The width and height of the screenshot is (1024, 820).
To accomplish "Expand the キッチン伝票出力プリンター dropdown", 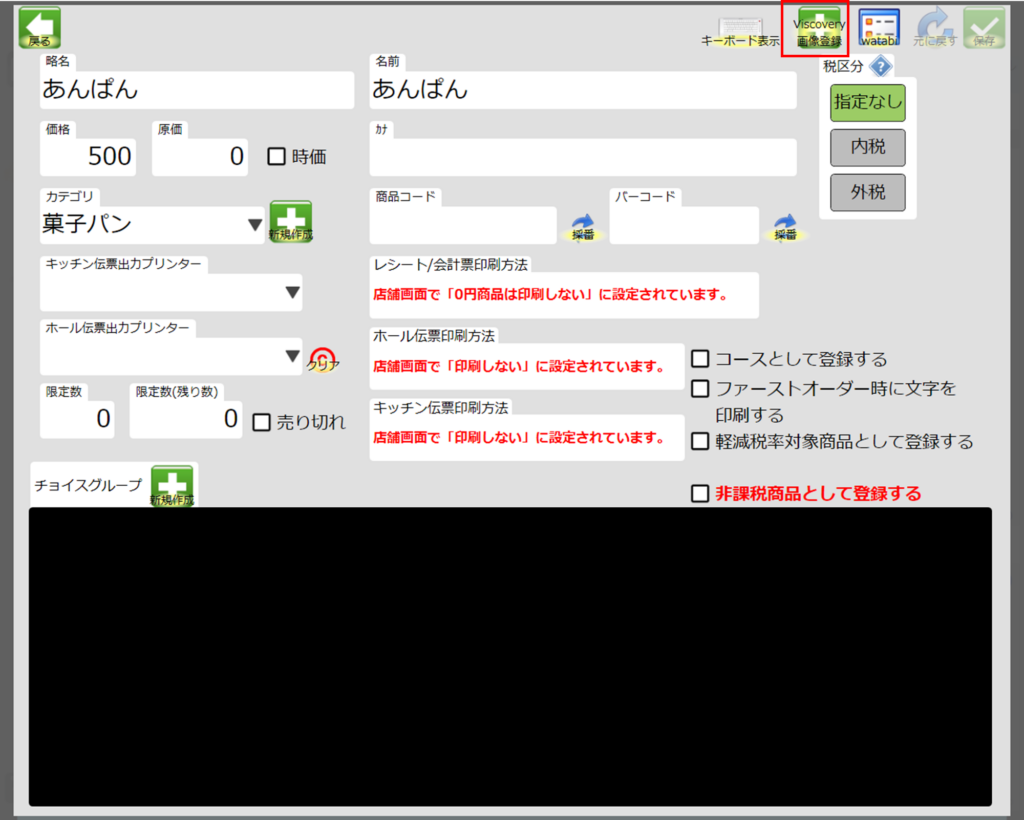I will click(x=171, y=292).
